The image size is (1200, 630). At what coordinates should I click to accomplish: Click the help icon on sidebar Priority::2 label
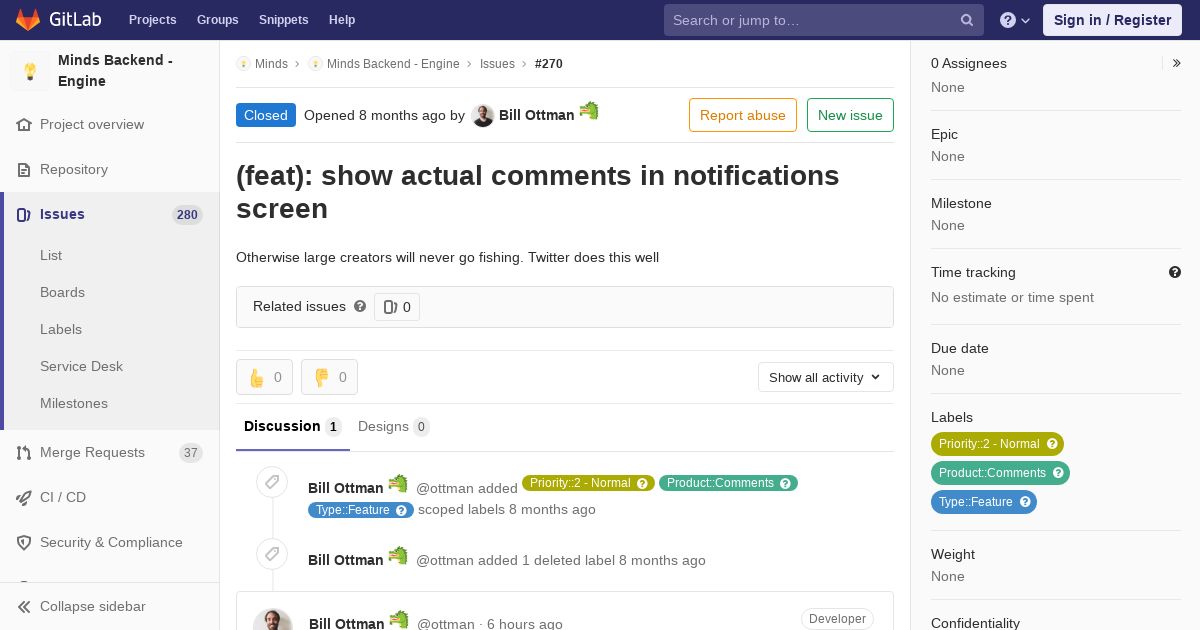(x=1052, y=444)
